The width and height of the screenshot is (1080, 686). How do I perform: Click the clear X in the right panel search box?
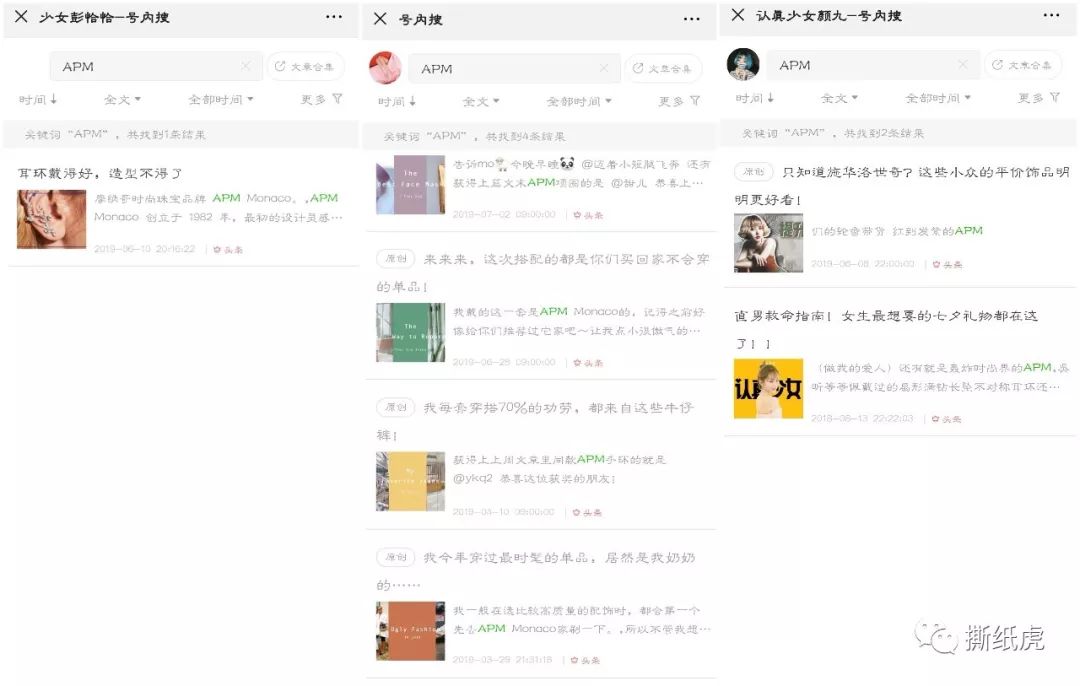pyautogui.click(x=962, y=64)
